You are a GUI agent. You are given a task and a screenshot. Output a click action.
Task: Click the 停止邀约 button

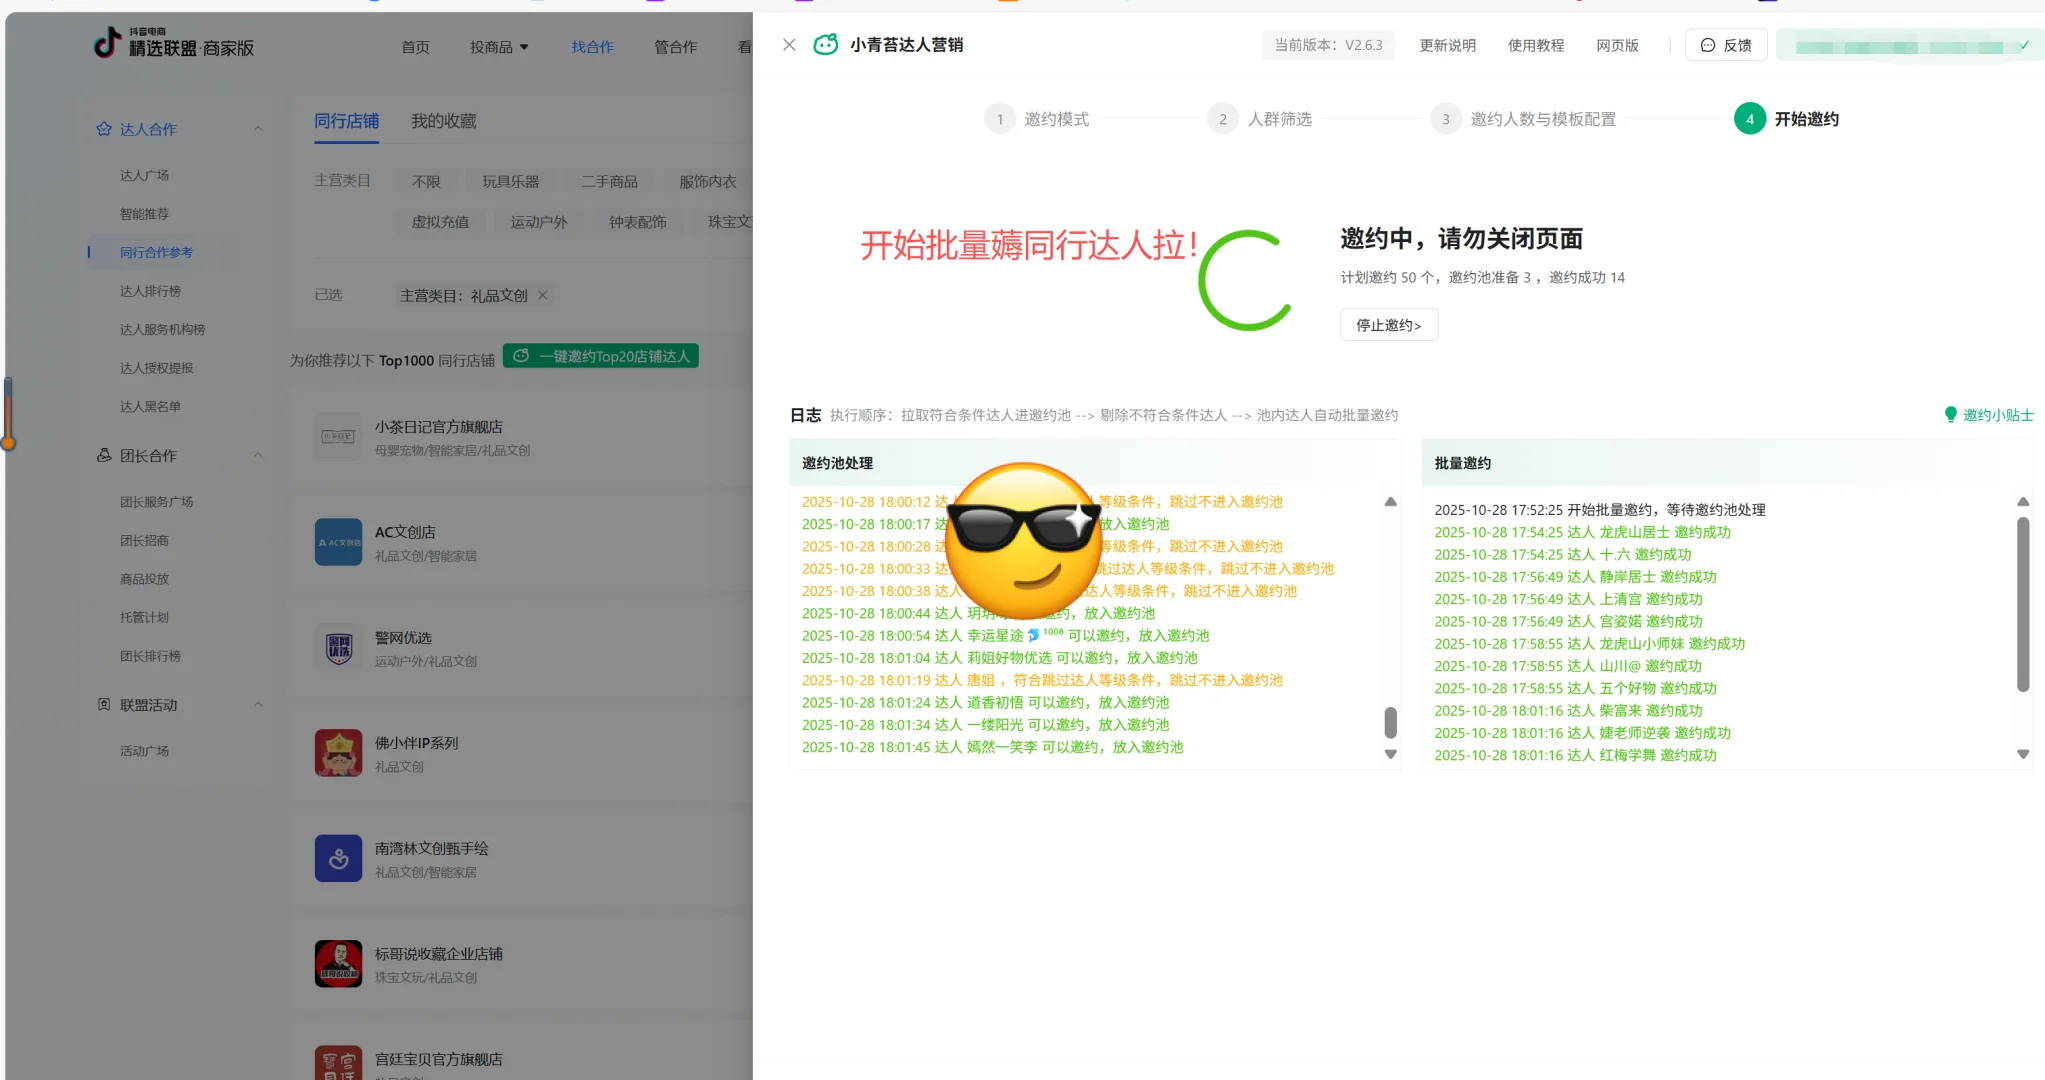click(x=1388, y=324)
